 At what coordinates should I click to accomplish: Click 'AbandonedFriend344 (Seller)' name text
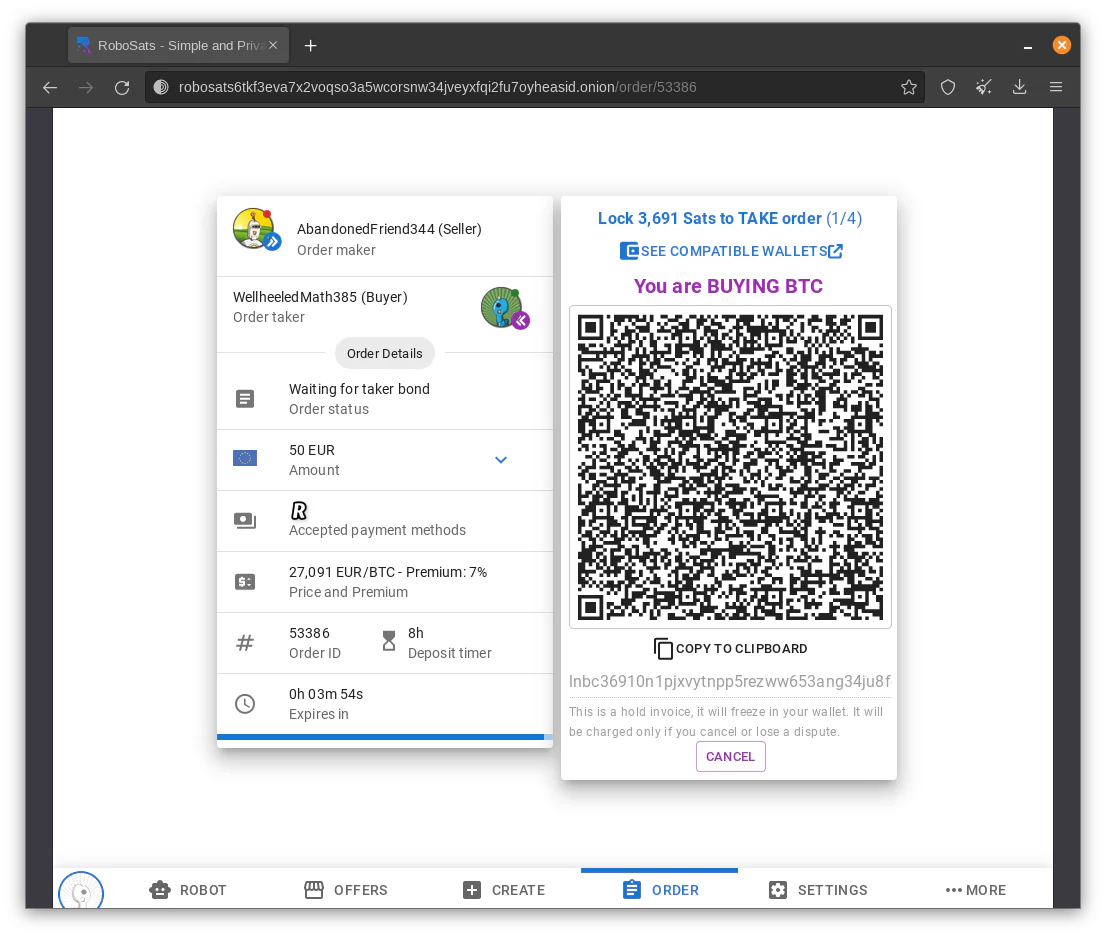point(389,229)
